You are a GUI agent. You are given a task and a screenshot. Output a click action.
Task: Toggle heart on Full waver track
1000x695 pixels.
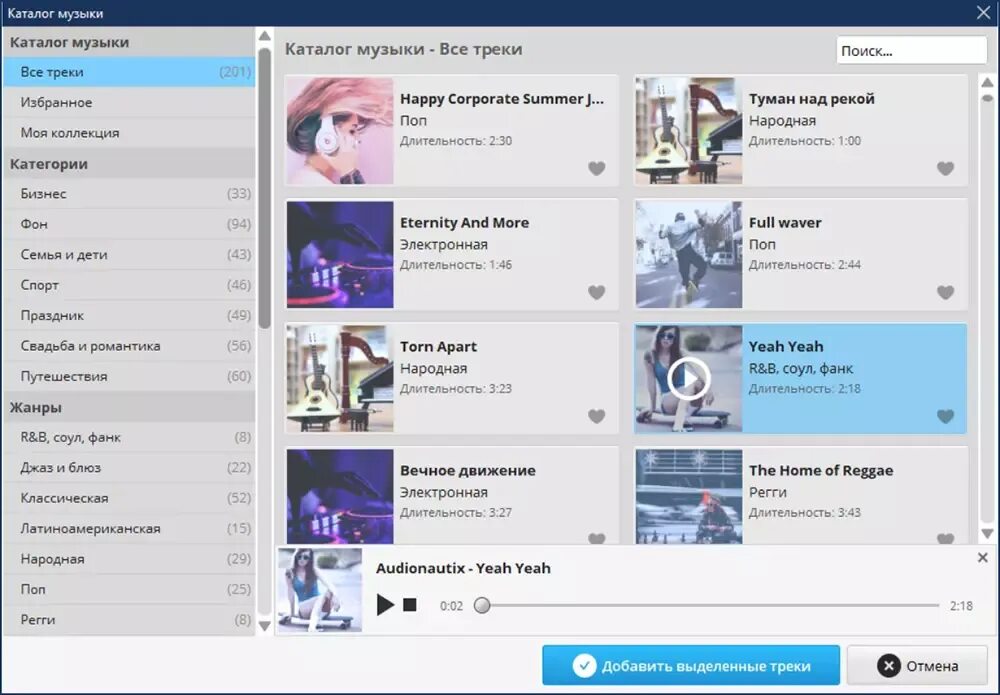click(945, 292)
